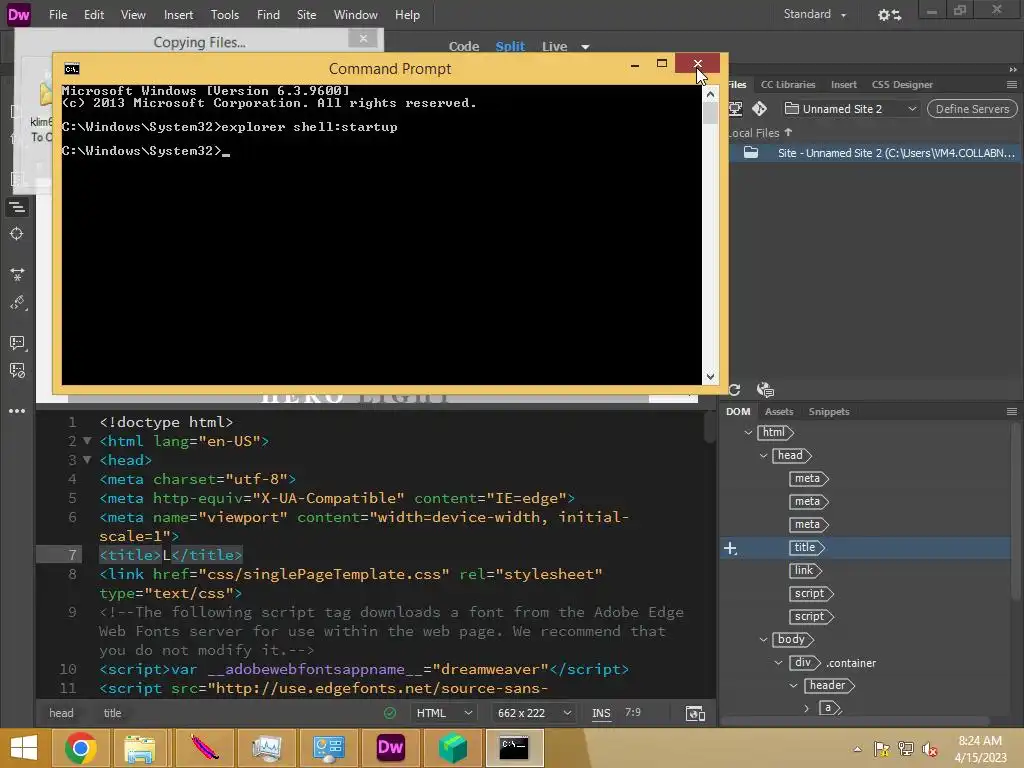Switch to the CSS Designer tab
Viewport: 1024px width, 768px height.
902,85
